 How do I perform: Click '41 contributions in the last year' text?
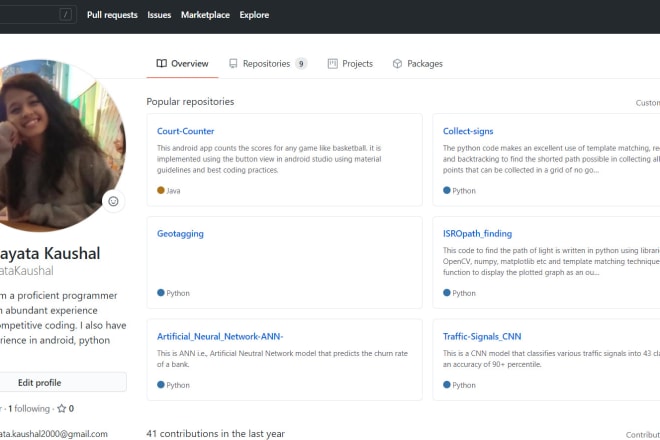pyautogui.click(x=216, y=433)
